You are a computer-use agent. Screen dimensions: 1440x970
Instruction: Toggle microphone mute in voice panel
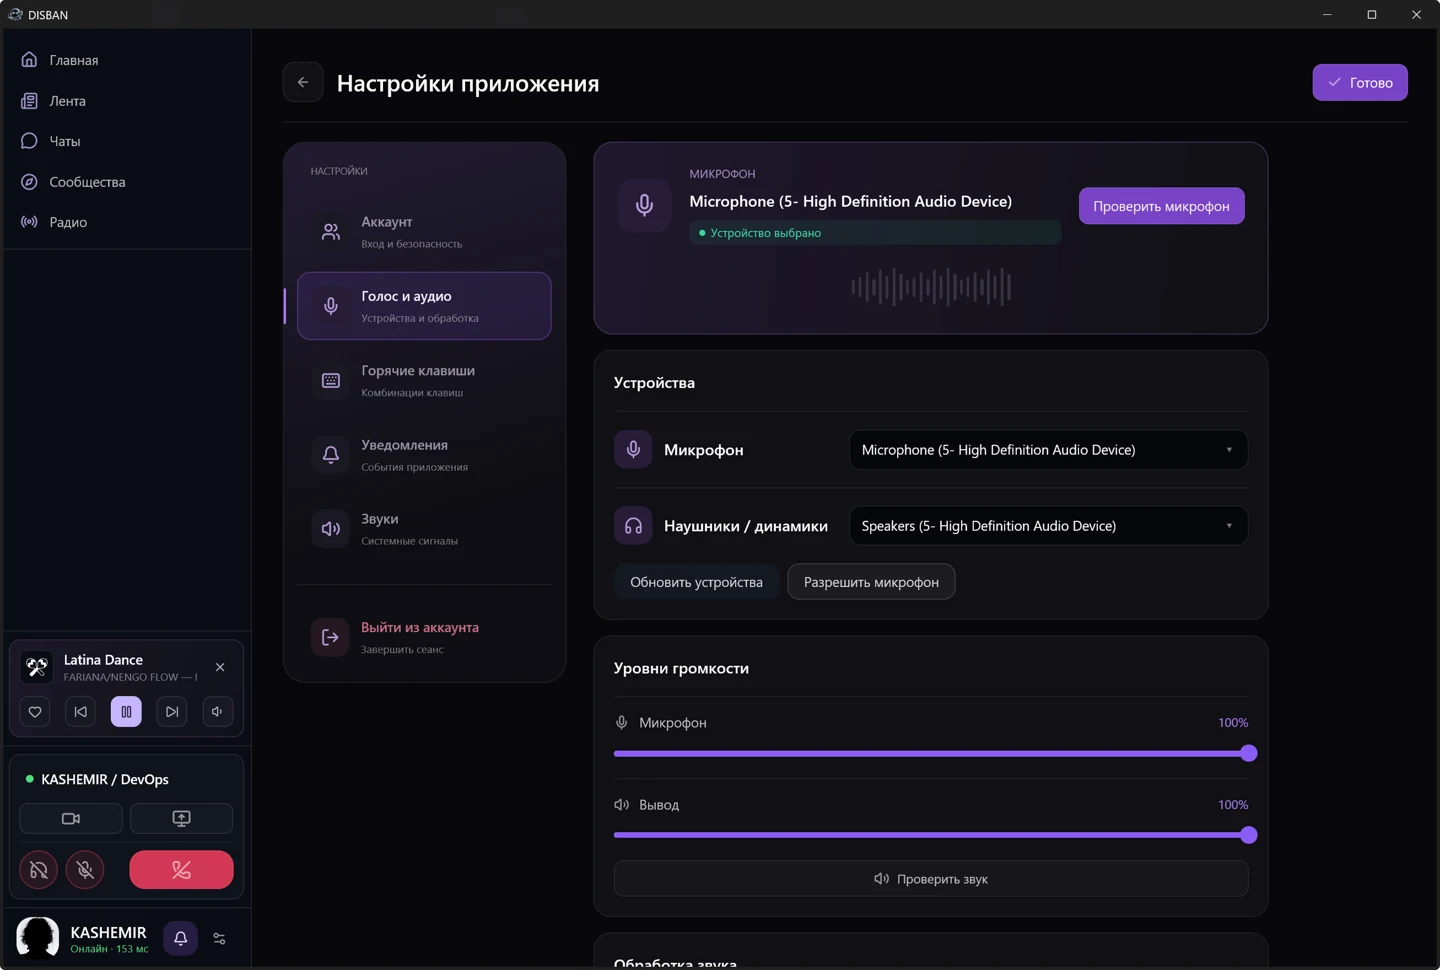coord(85,870)
